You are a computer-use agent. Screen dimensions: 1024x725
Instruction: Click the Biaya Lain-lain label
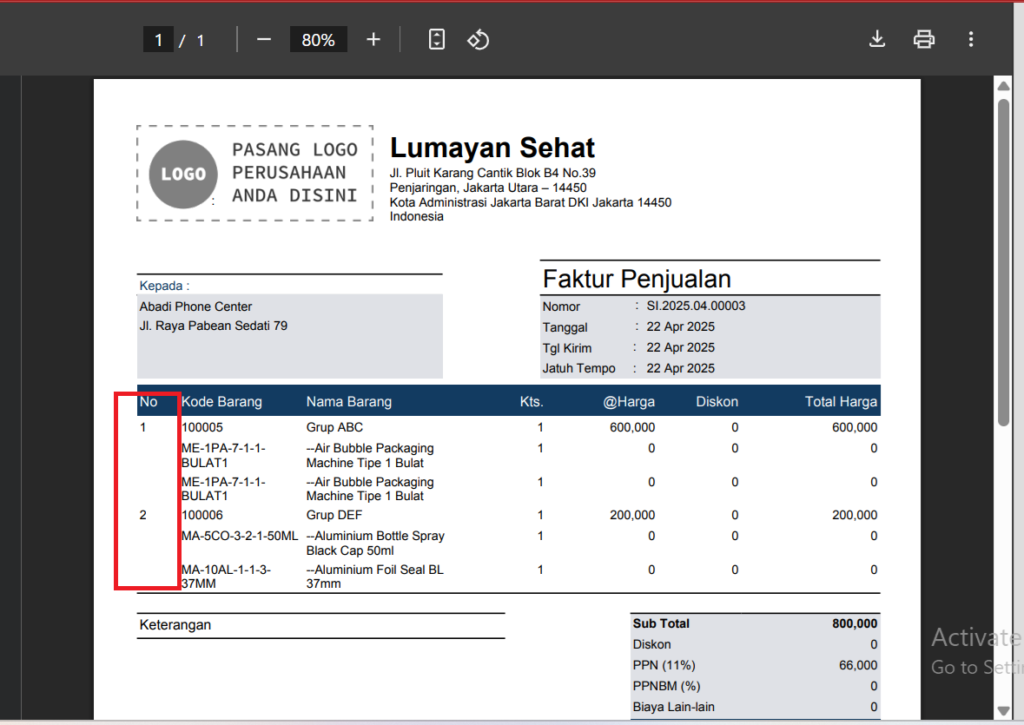(673, 707)
